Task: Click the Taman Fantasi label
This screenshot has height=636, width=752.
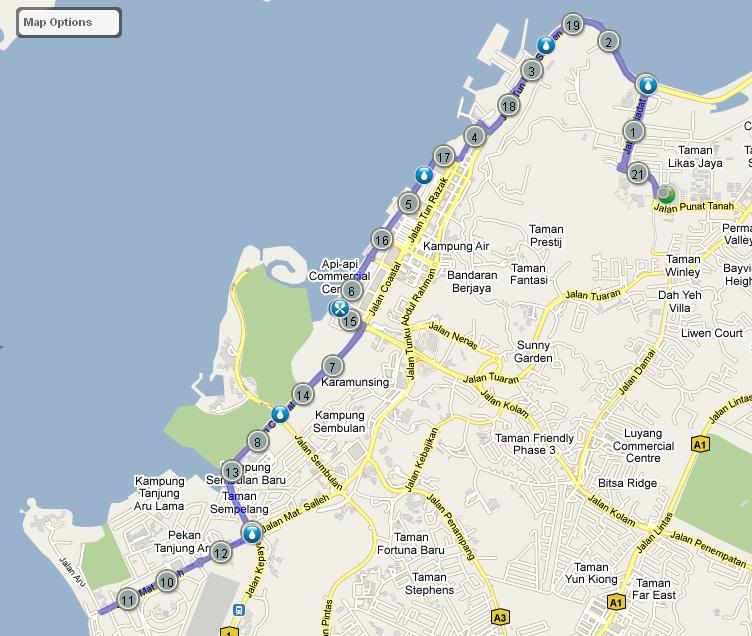Action: coord(529,274)
